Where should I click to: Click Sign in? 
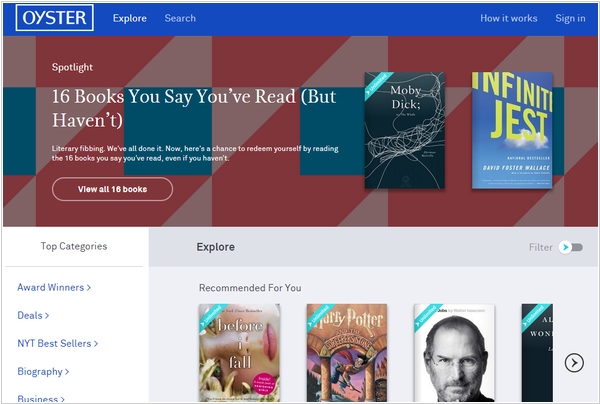click(x=570, y=18)
